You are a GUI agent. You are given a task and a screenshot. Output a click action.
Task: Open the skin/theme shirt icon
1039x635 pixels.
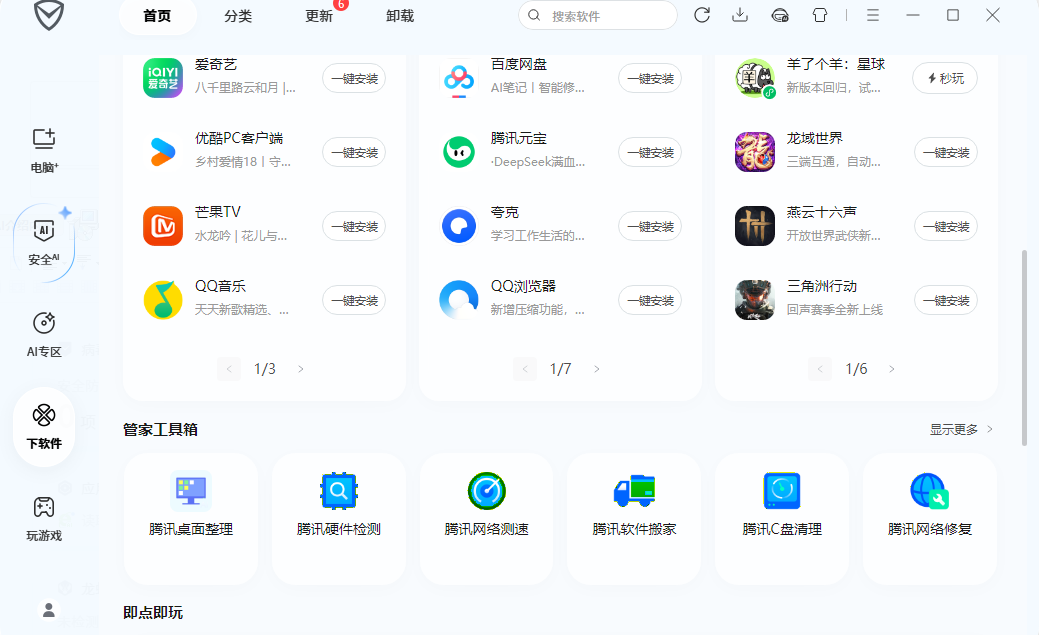pyautogui.click(x=820, y=15)
